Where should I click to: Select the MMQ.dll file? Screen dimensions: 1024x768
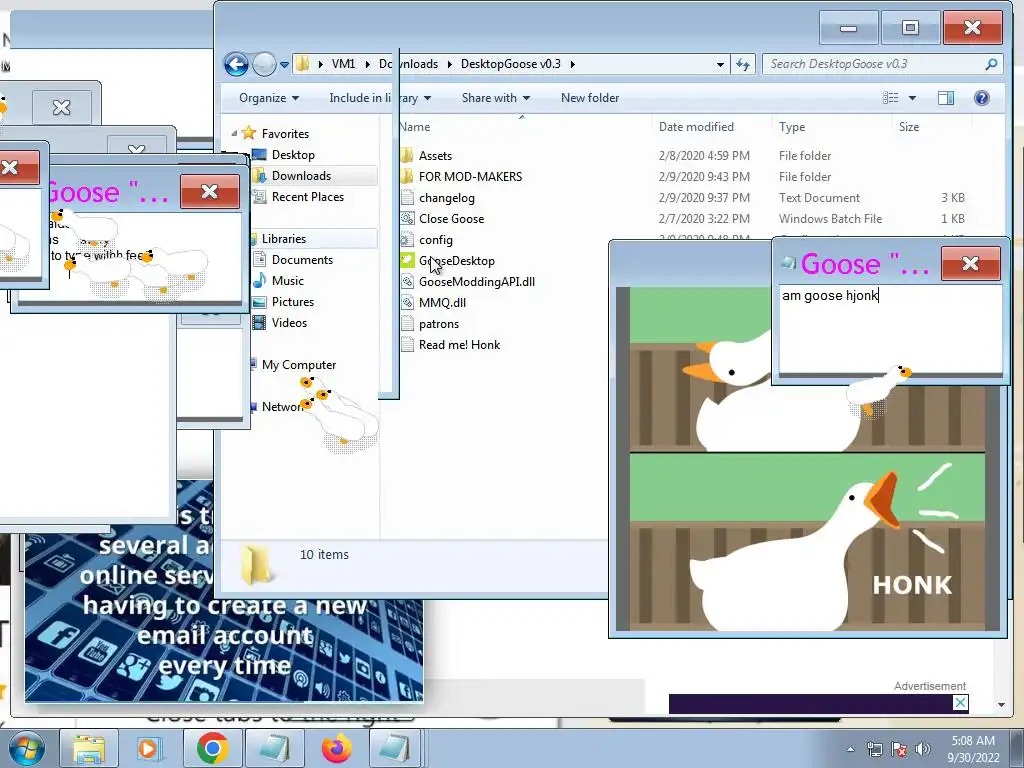click(442, 302)
